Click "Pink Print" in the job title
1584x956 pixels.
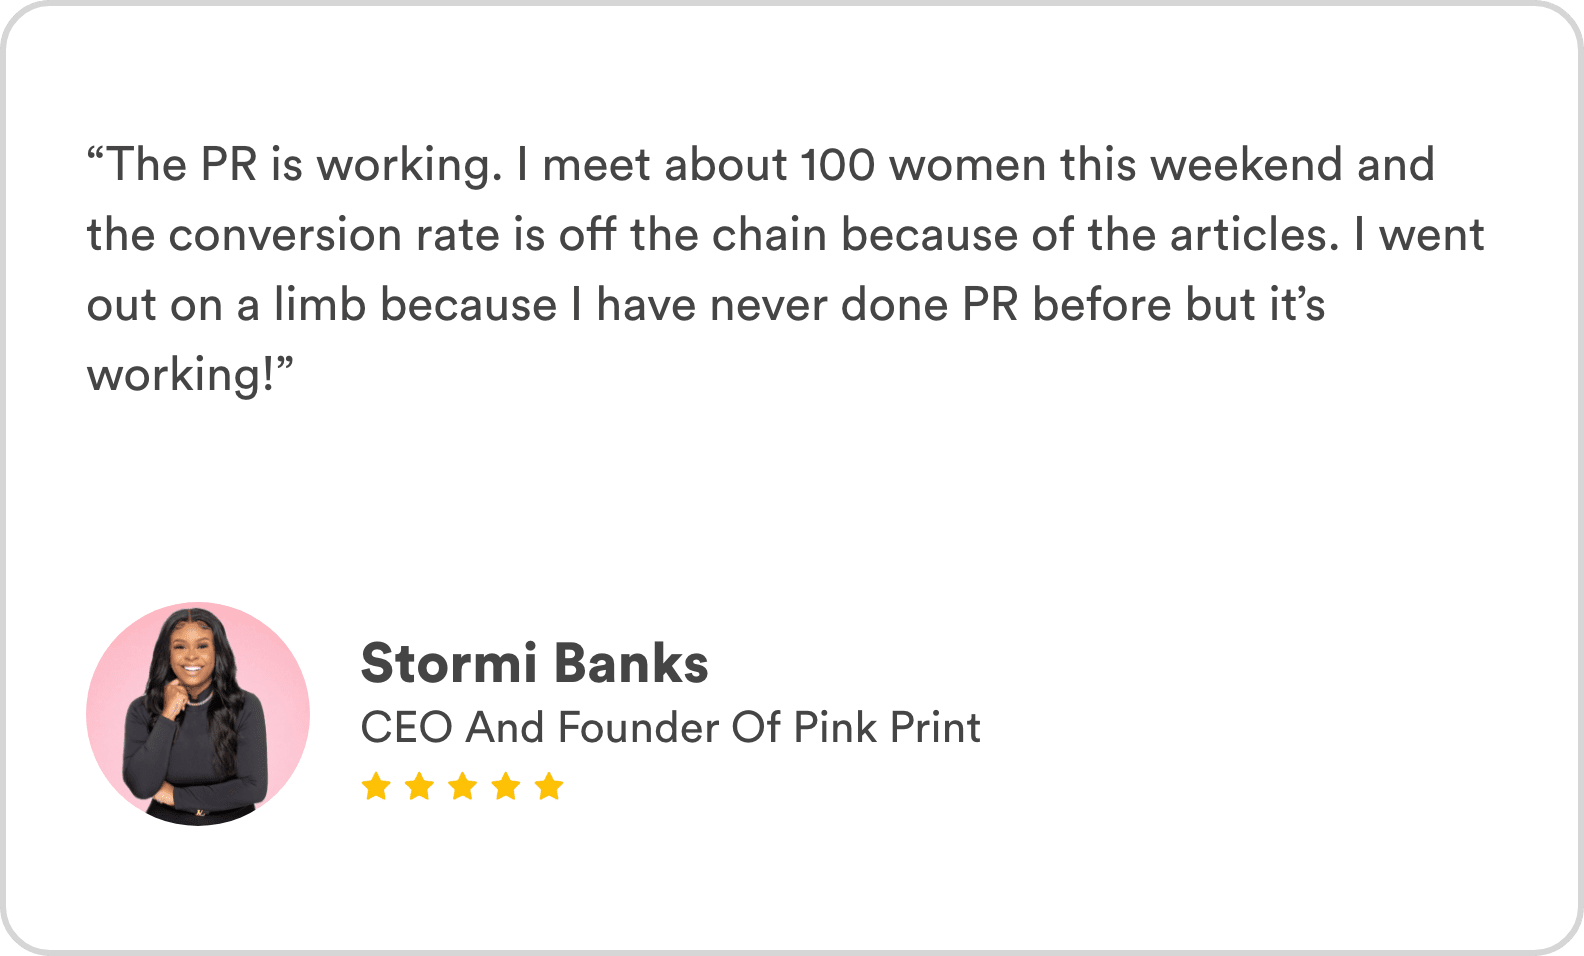point(886,728)
